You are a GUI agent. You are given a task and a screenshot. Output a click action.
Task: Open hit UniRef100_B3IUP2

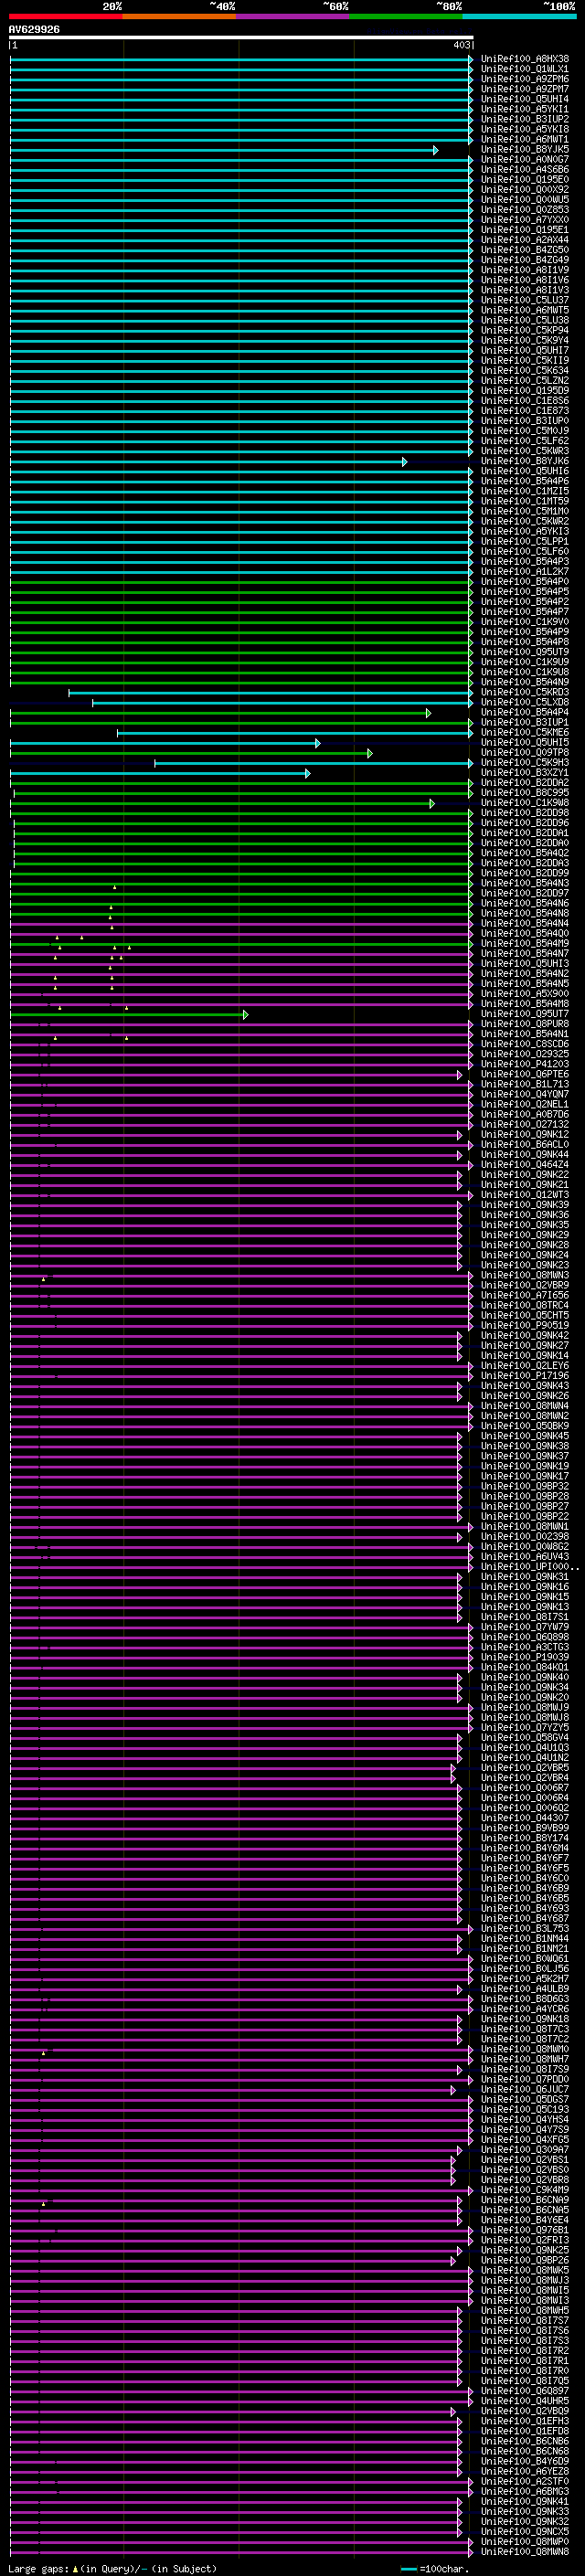524,119
